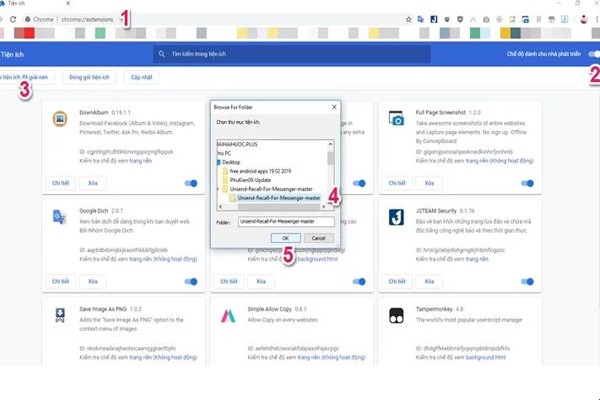Click Xóa to remove Full Page Screenshot
The width and height of the screenshot is (600, 400).
tap(429, 183)
